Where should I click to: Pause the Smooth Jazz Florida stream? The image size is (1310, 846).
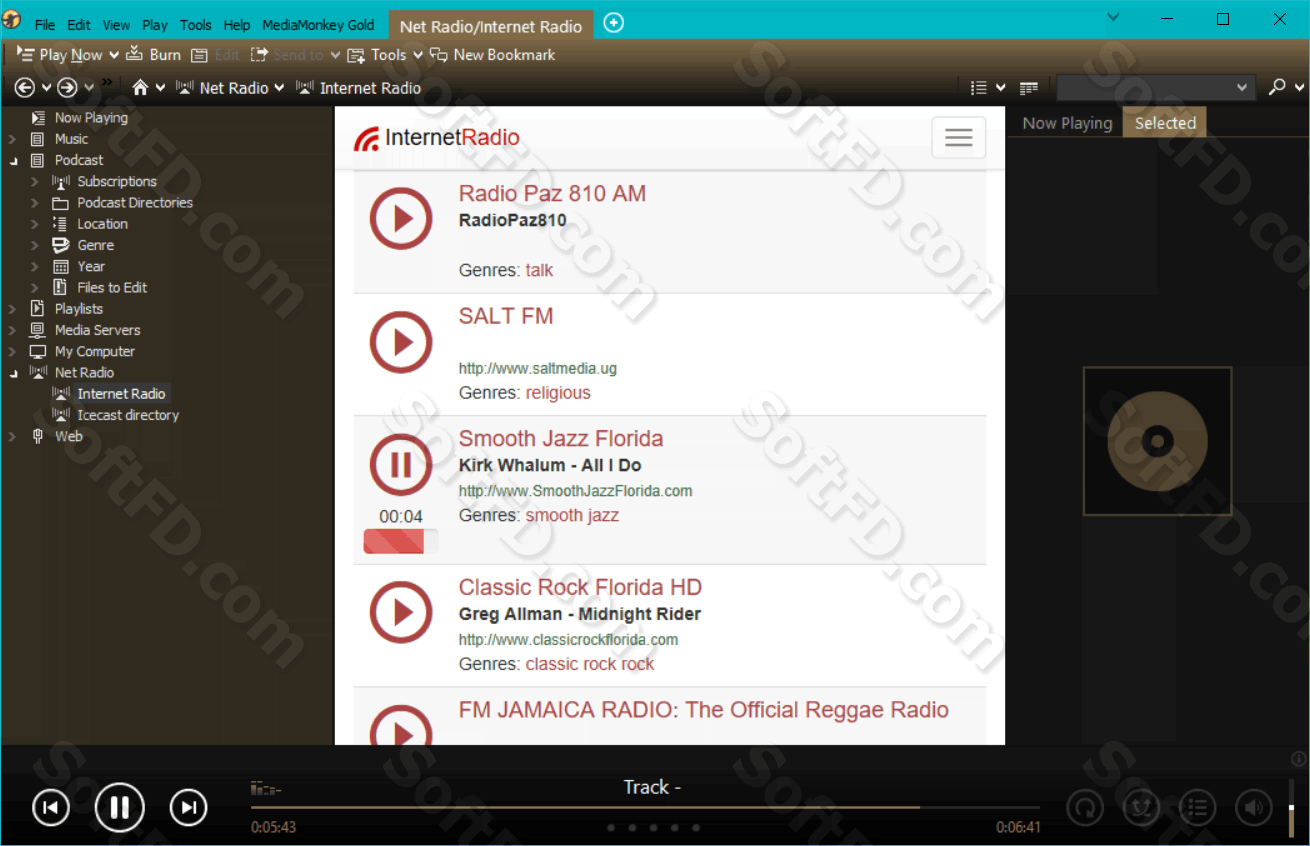pos(401,465)
